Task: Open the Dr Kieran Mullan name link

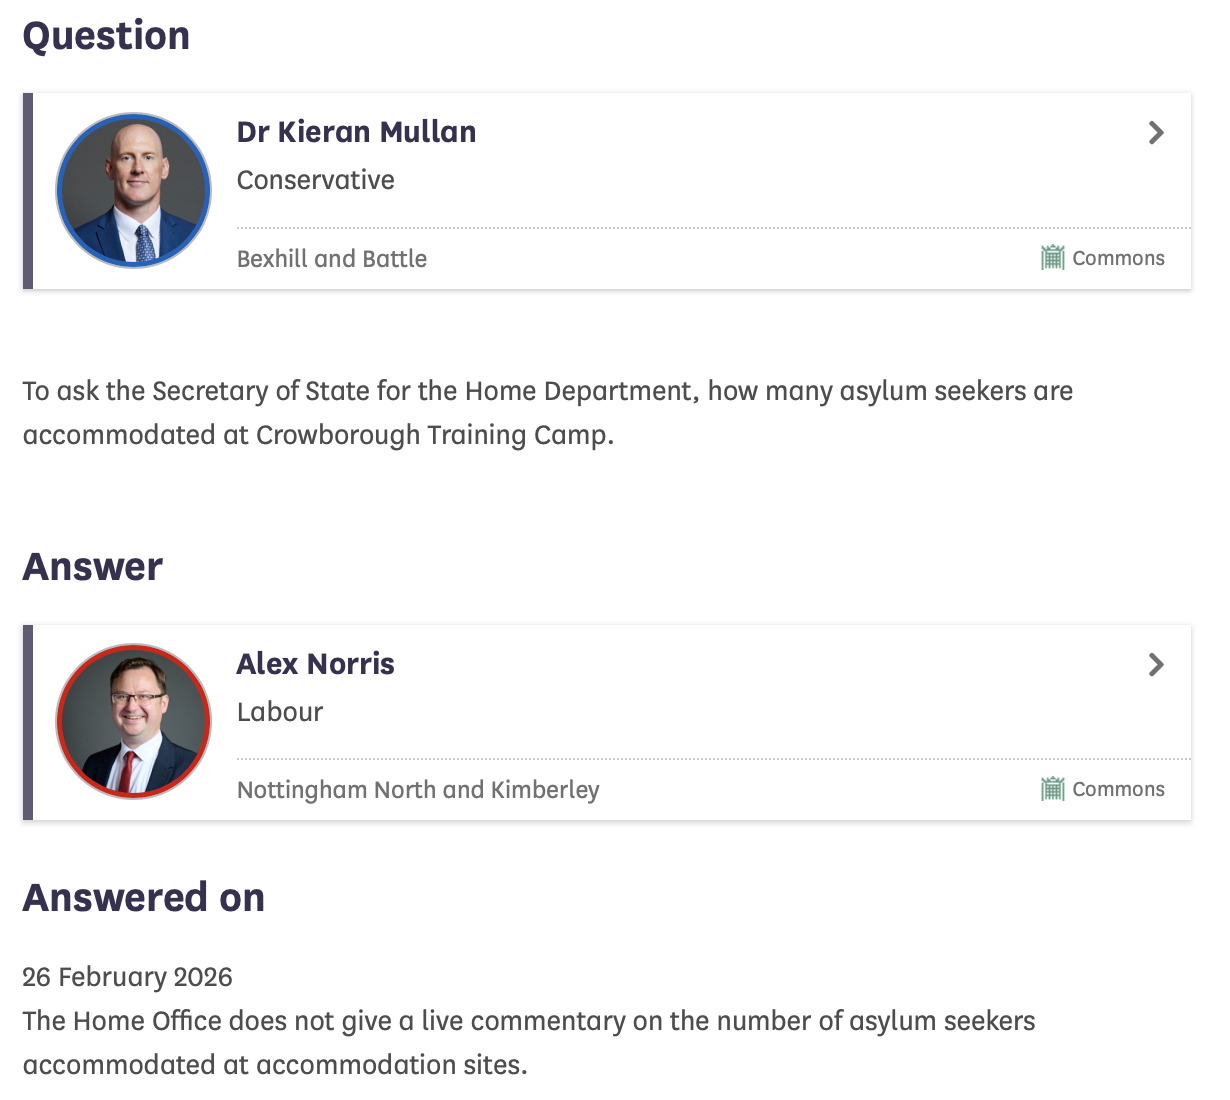Action: click(356, 132)
